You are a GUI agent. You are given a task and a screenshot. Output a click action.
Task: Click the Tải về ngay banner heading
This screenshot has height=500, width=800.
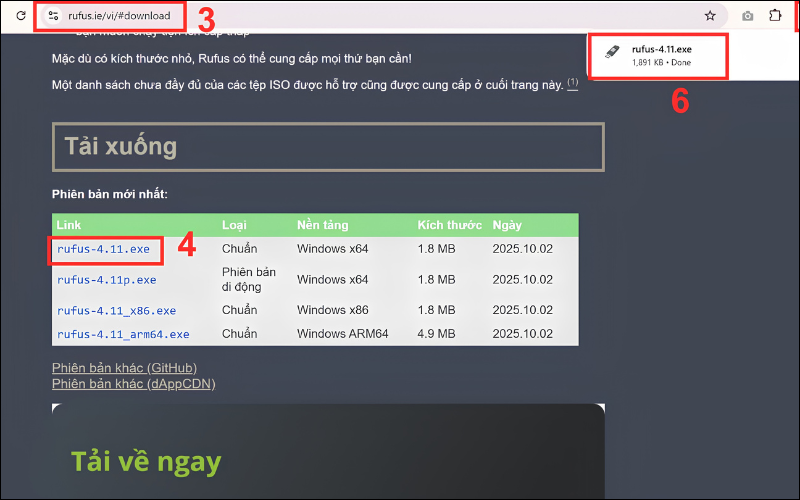tap(146, 462)
